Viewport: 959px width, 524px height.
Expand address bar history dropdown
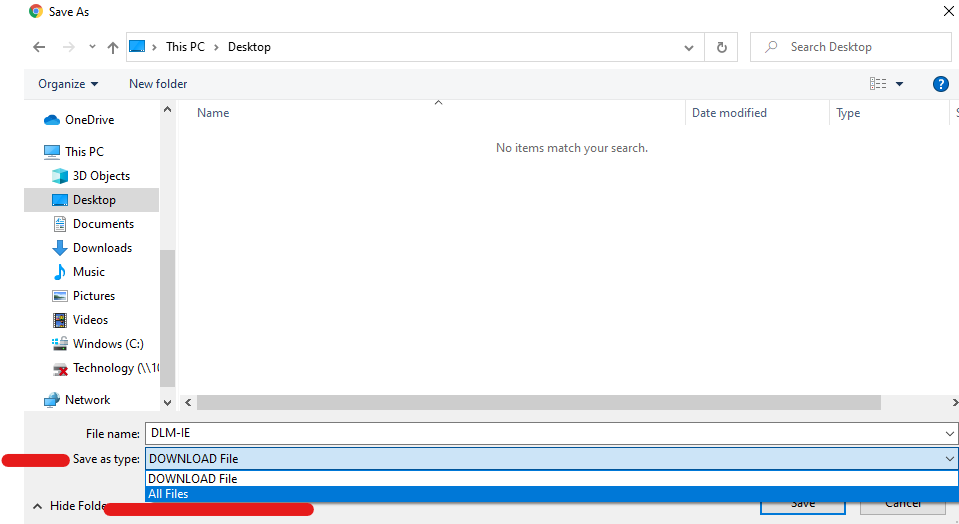pos(689,47)
